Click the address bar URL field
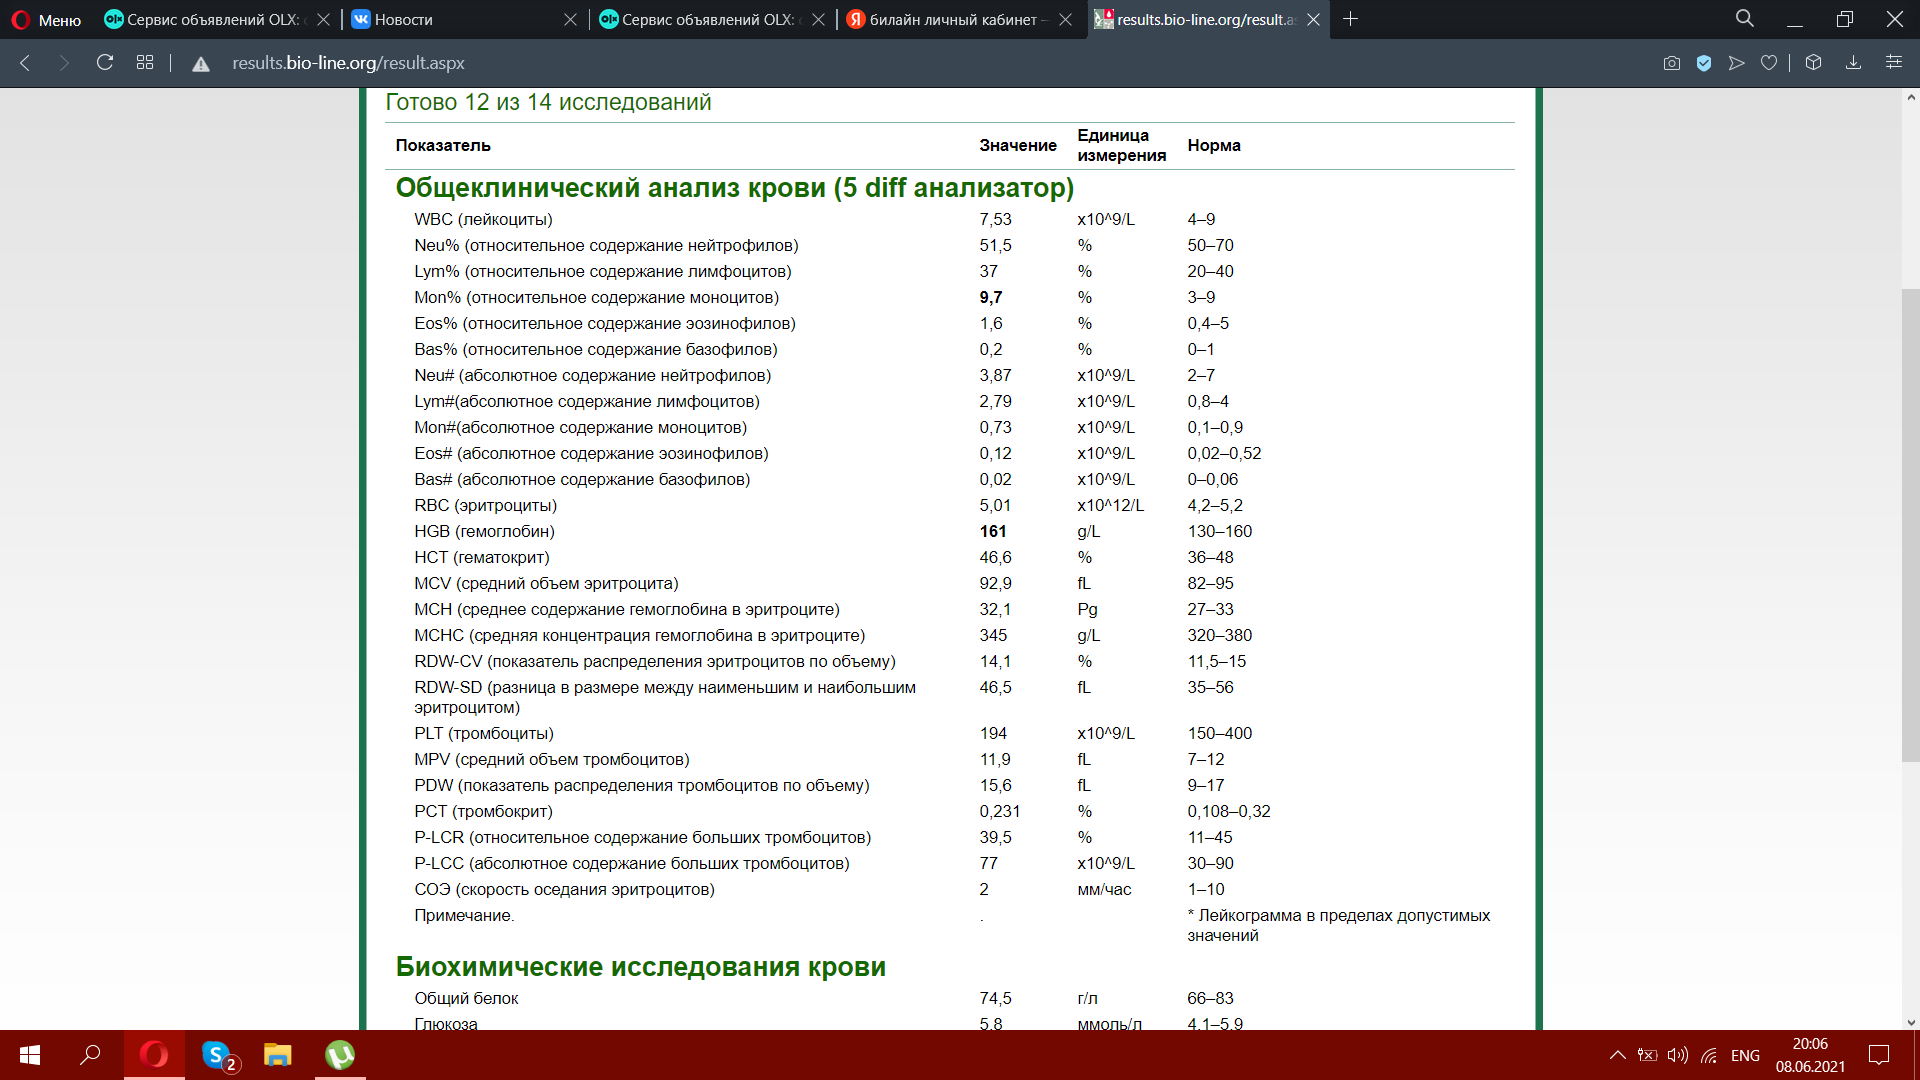 [348, 63]
